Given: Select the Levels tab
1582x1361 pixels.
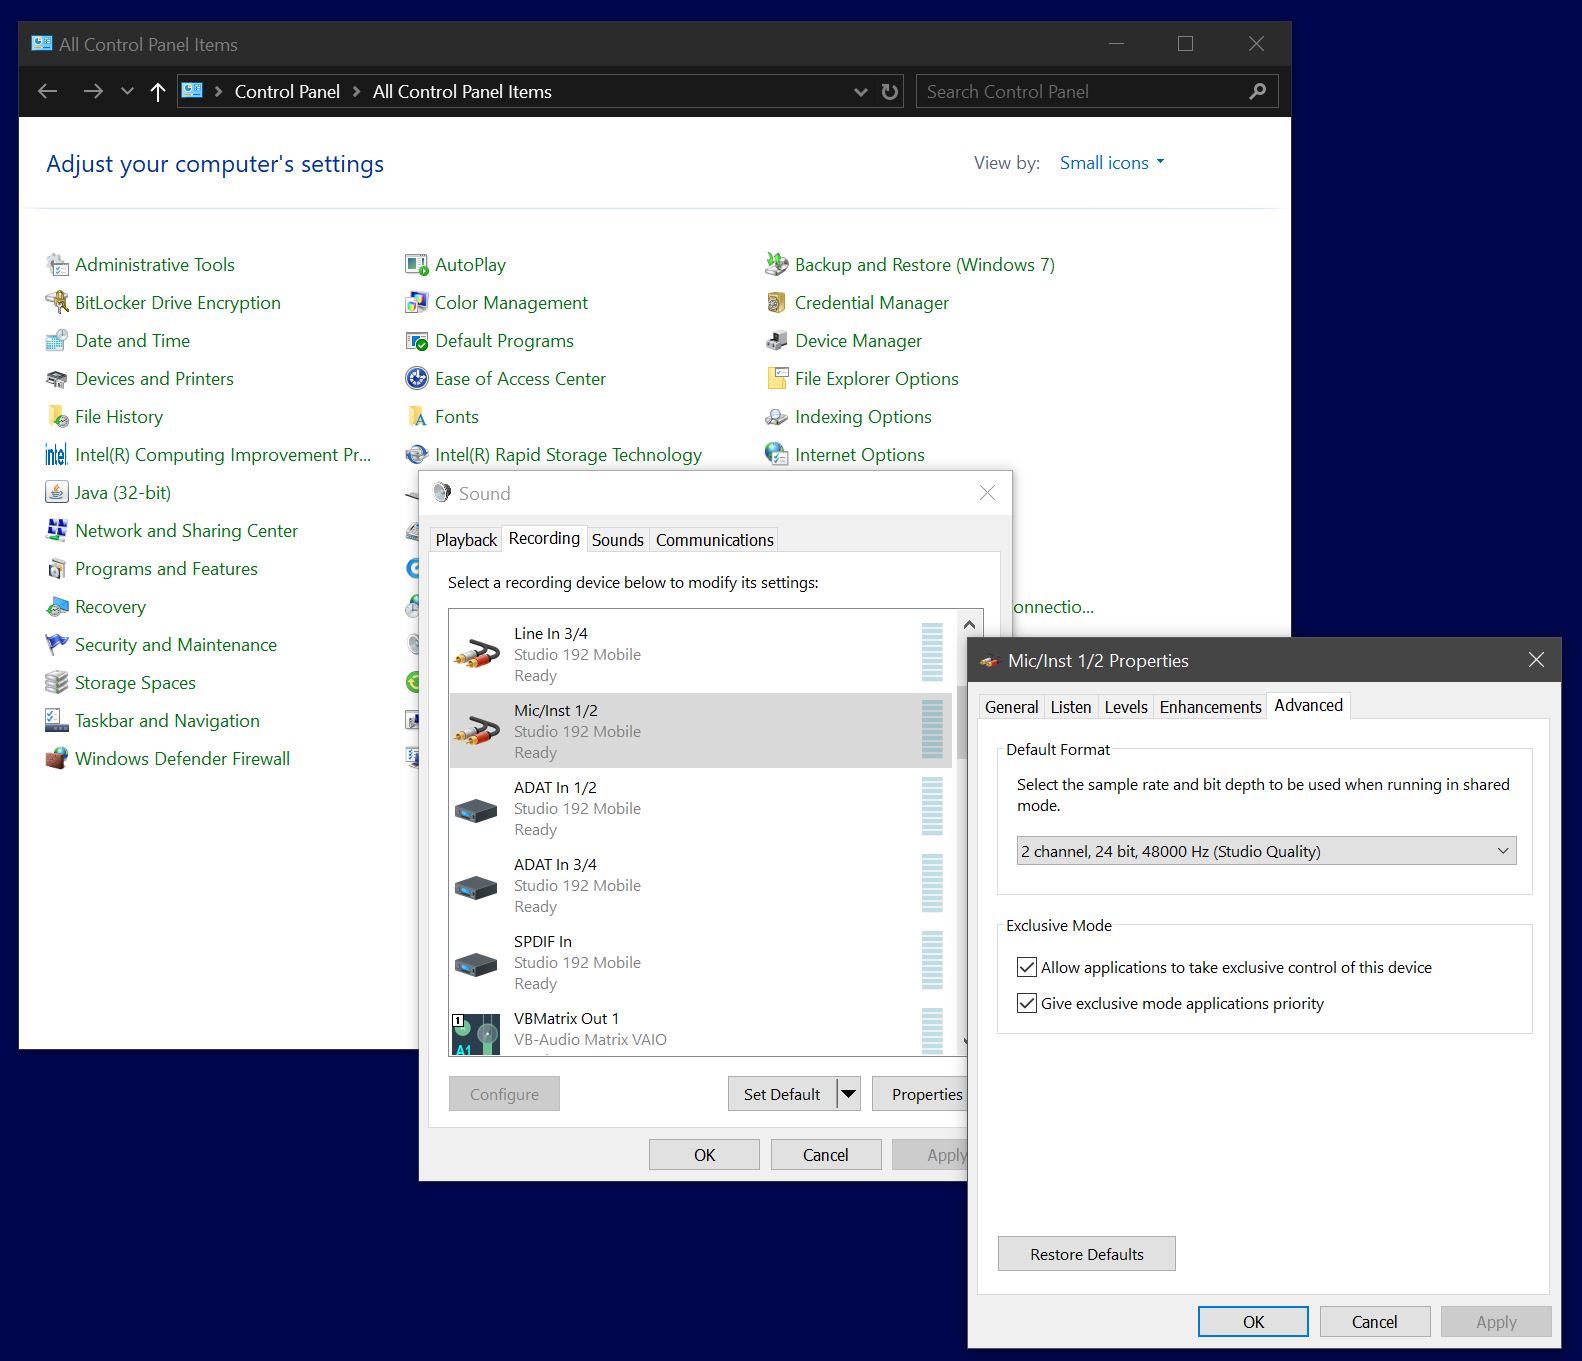Looking at the screenshot, I should (1125, 707).
